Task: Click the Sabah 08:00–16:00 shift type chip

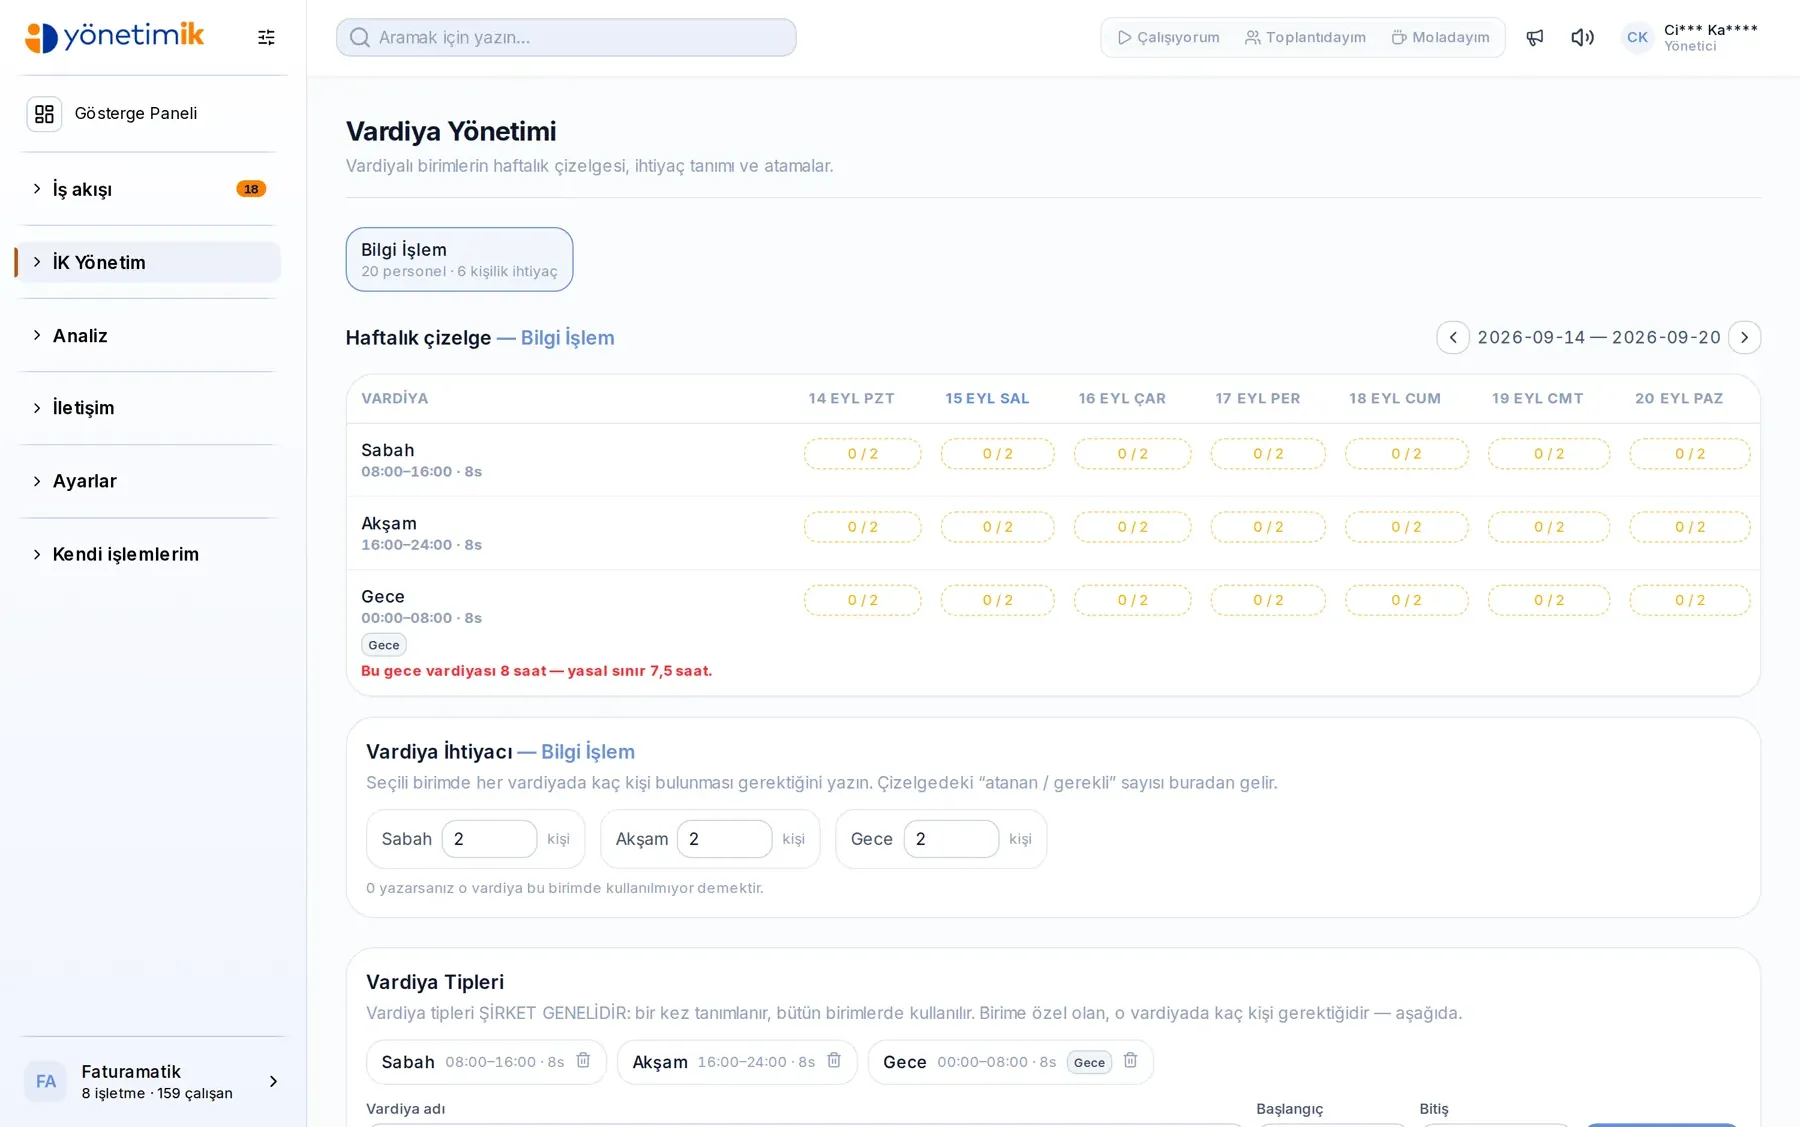Action: coord(486,1062)
